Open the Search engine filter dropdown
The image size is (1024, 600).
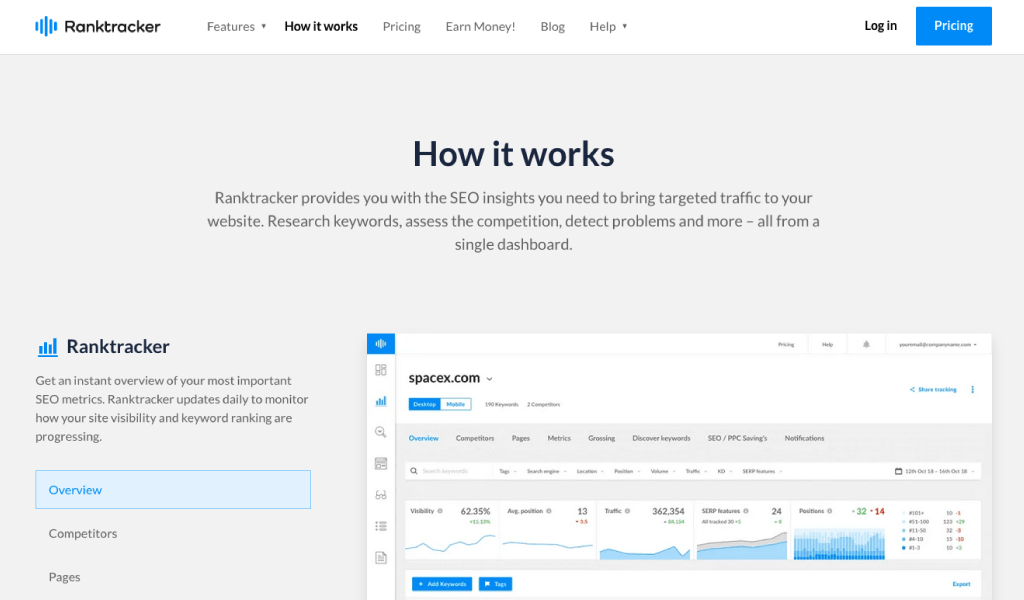coord(547,471)
